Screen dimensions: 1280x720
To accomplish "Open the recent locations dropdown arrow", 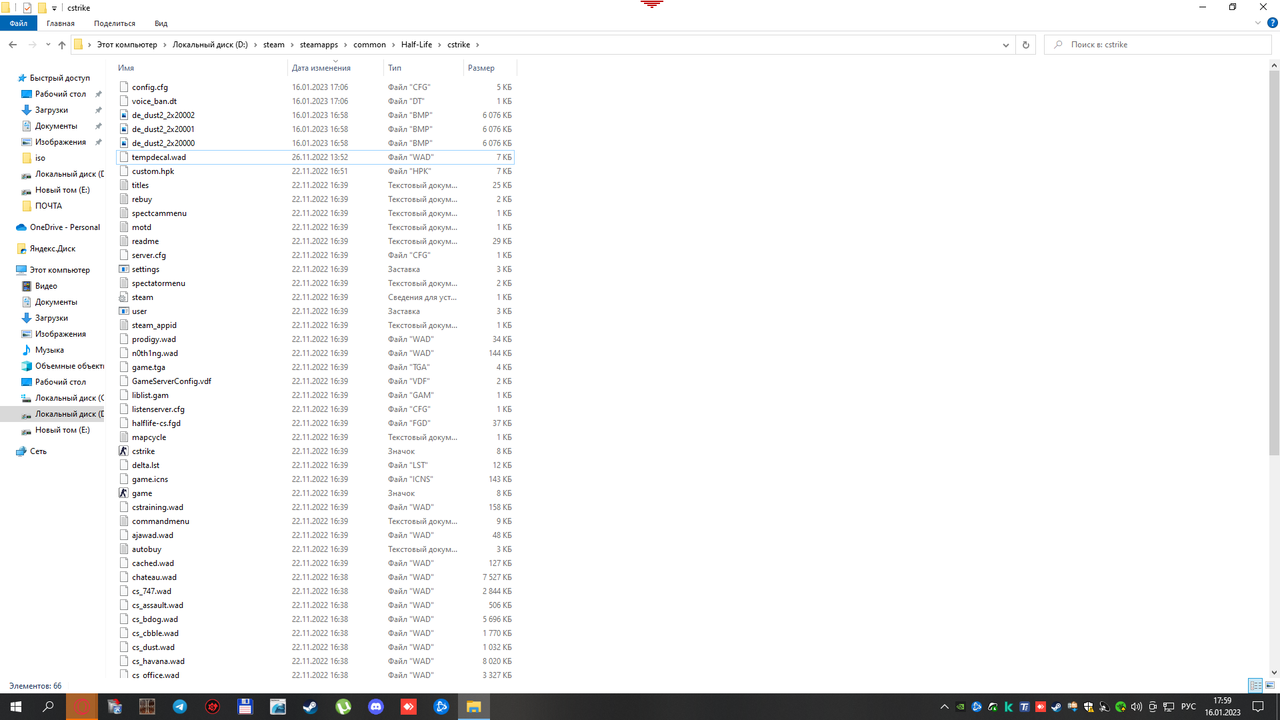I will [48, 45].
